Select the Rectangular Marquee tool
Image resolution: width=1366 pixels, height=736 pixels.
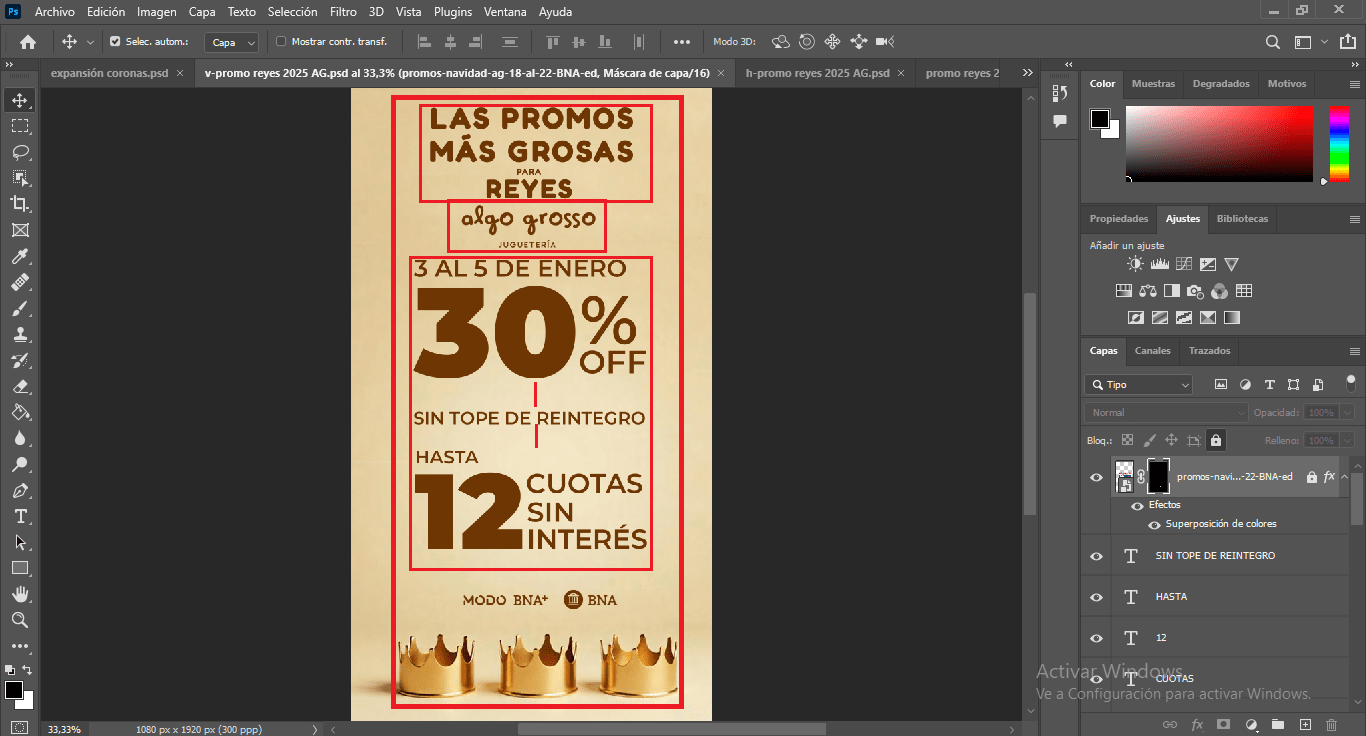click(20, 126)
